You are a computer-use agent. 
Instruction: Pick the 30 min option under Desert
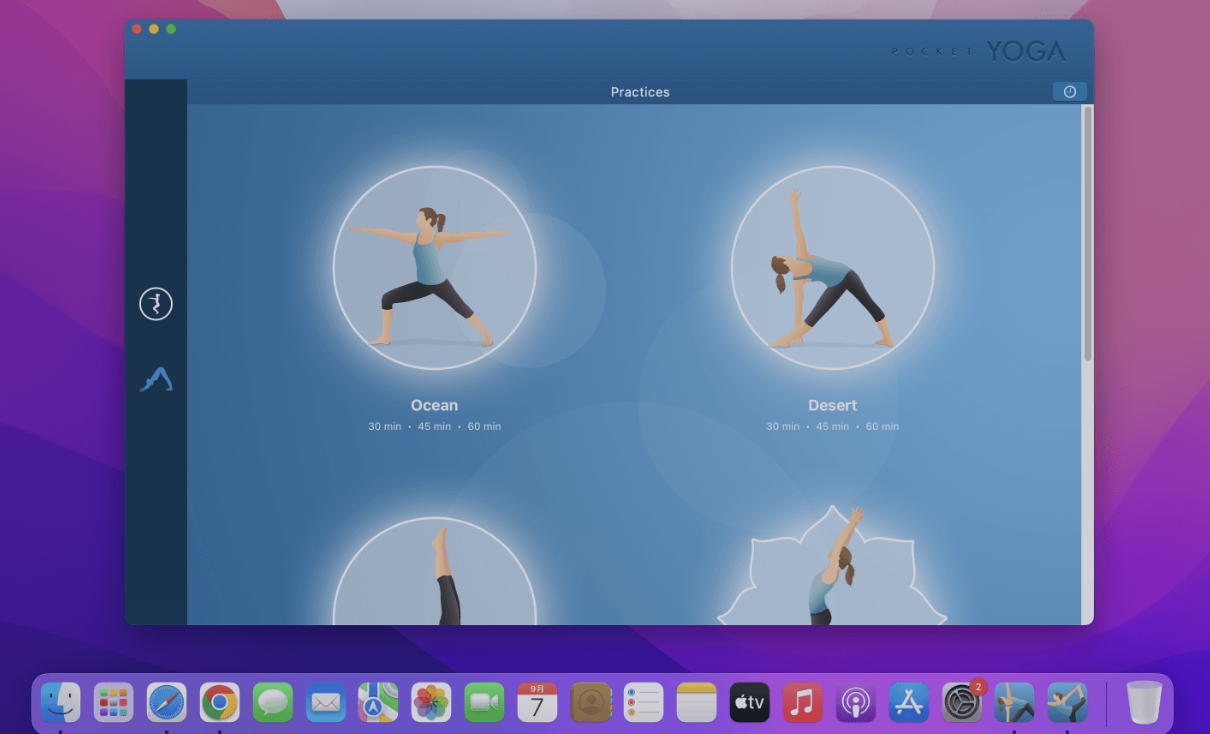coord(783,426)
